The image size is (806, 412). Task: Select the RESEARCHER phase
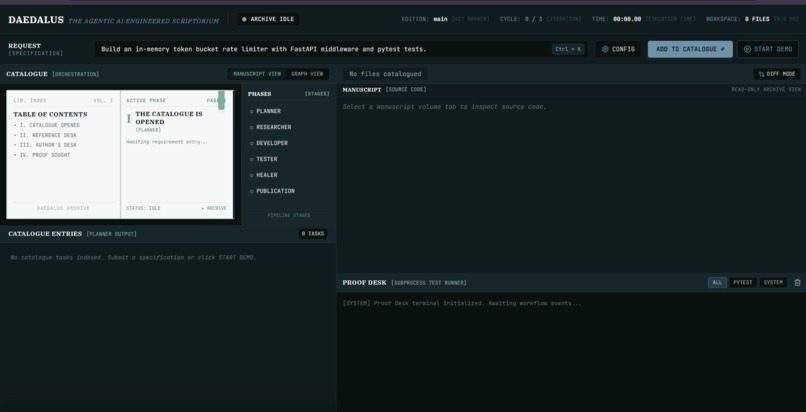click(x=270, y=127)
